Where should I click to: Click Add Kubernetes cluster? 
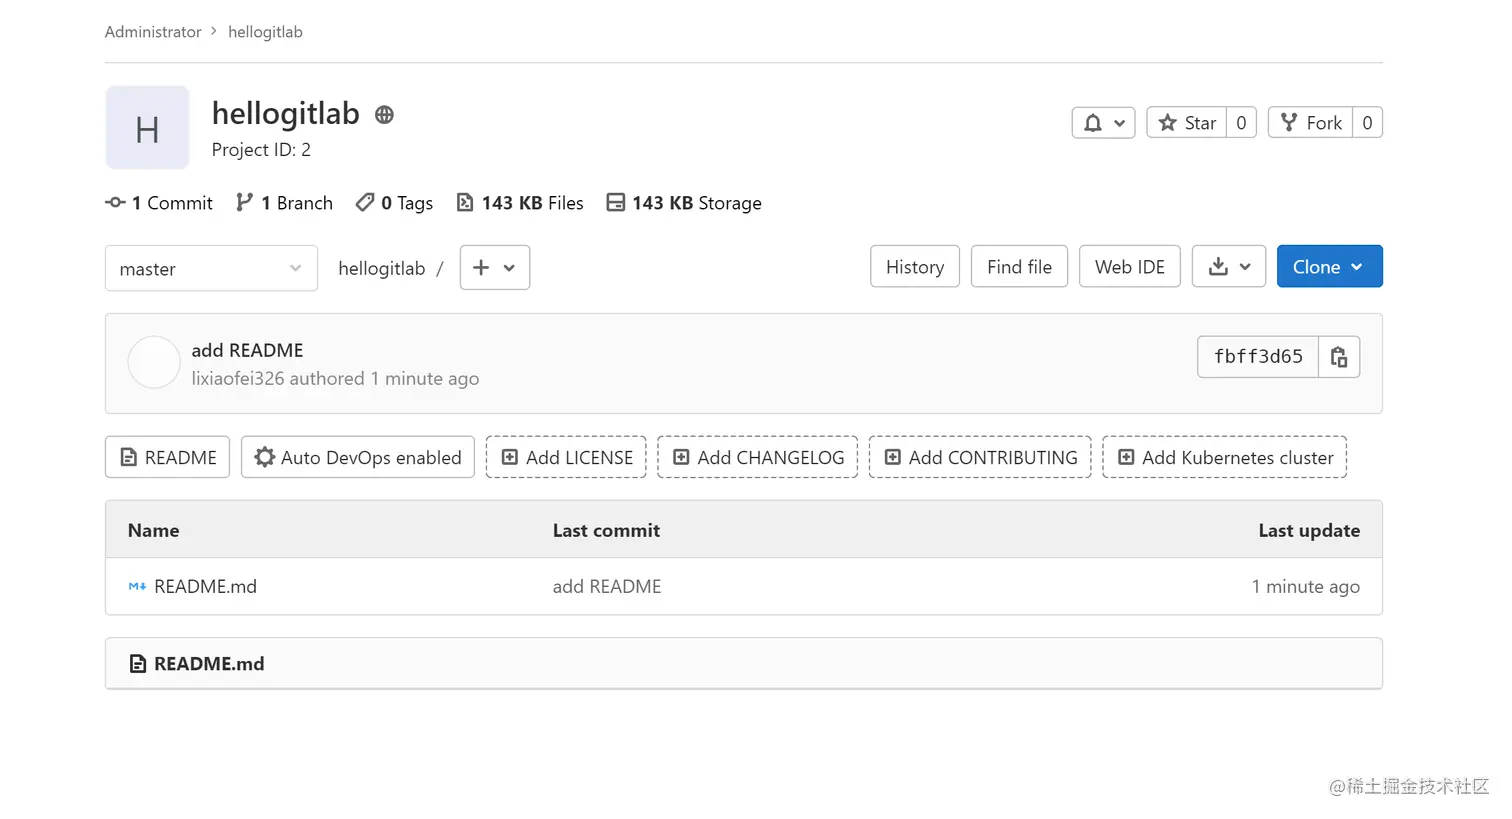1225,457
